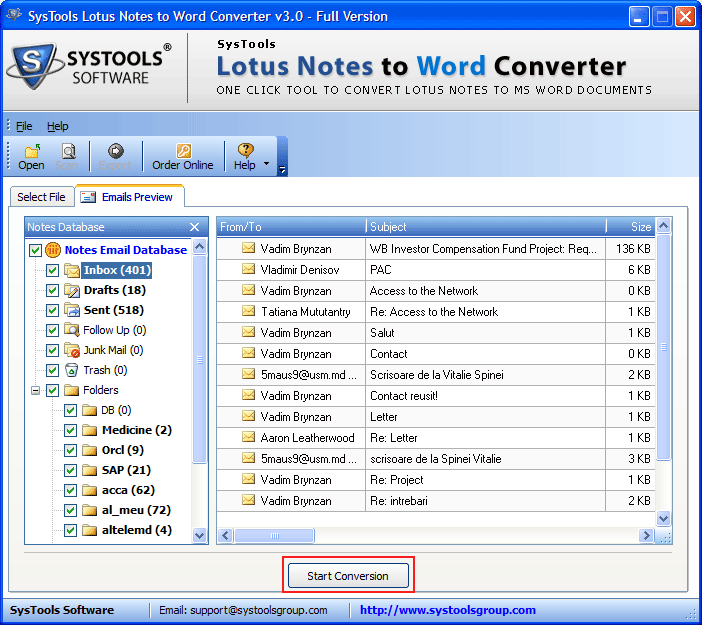This screenshot has height=625, width=702.
Task: Click the Help question mark icon
Action: coord(245,151)
